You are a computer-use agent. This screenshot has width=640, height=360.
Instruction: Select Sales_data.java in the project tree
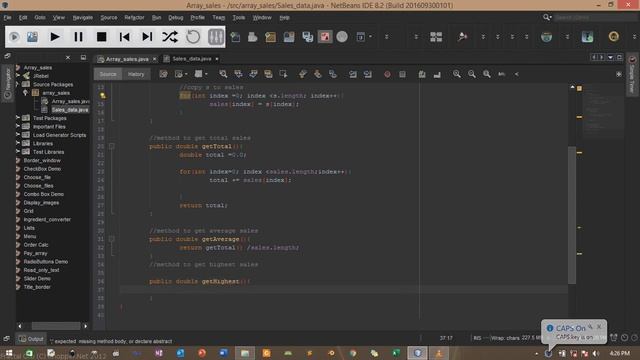(70, 110)
